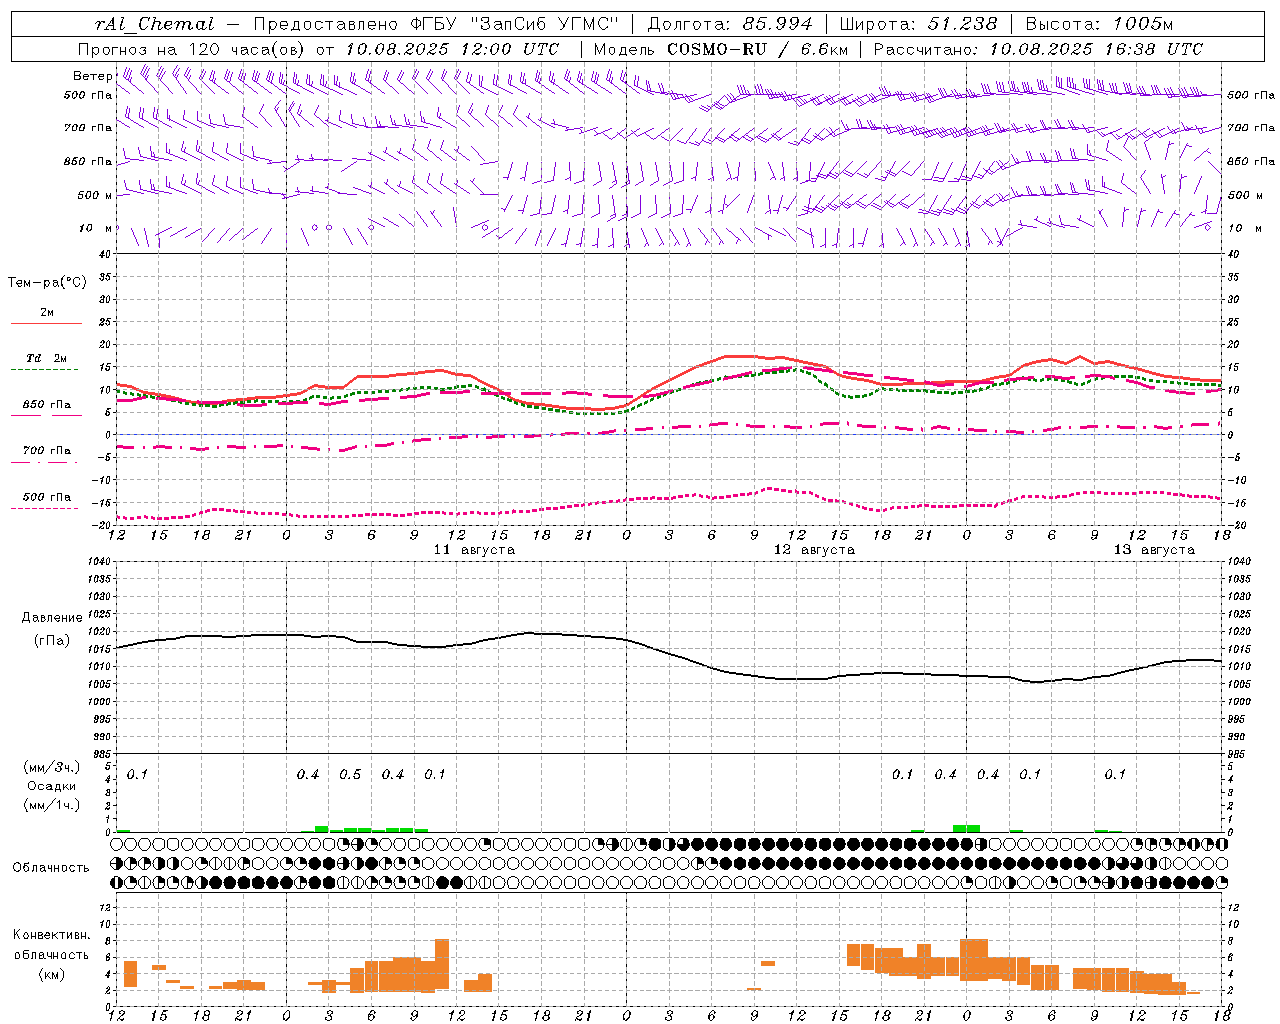The height and width of the screenshot is (1024, 1280).
Task: Click the black pressure curve line
Action: tap(668, 654)
